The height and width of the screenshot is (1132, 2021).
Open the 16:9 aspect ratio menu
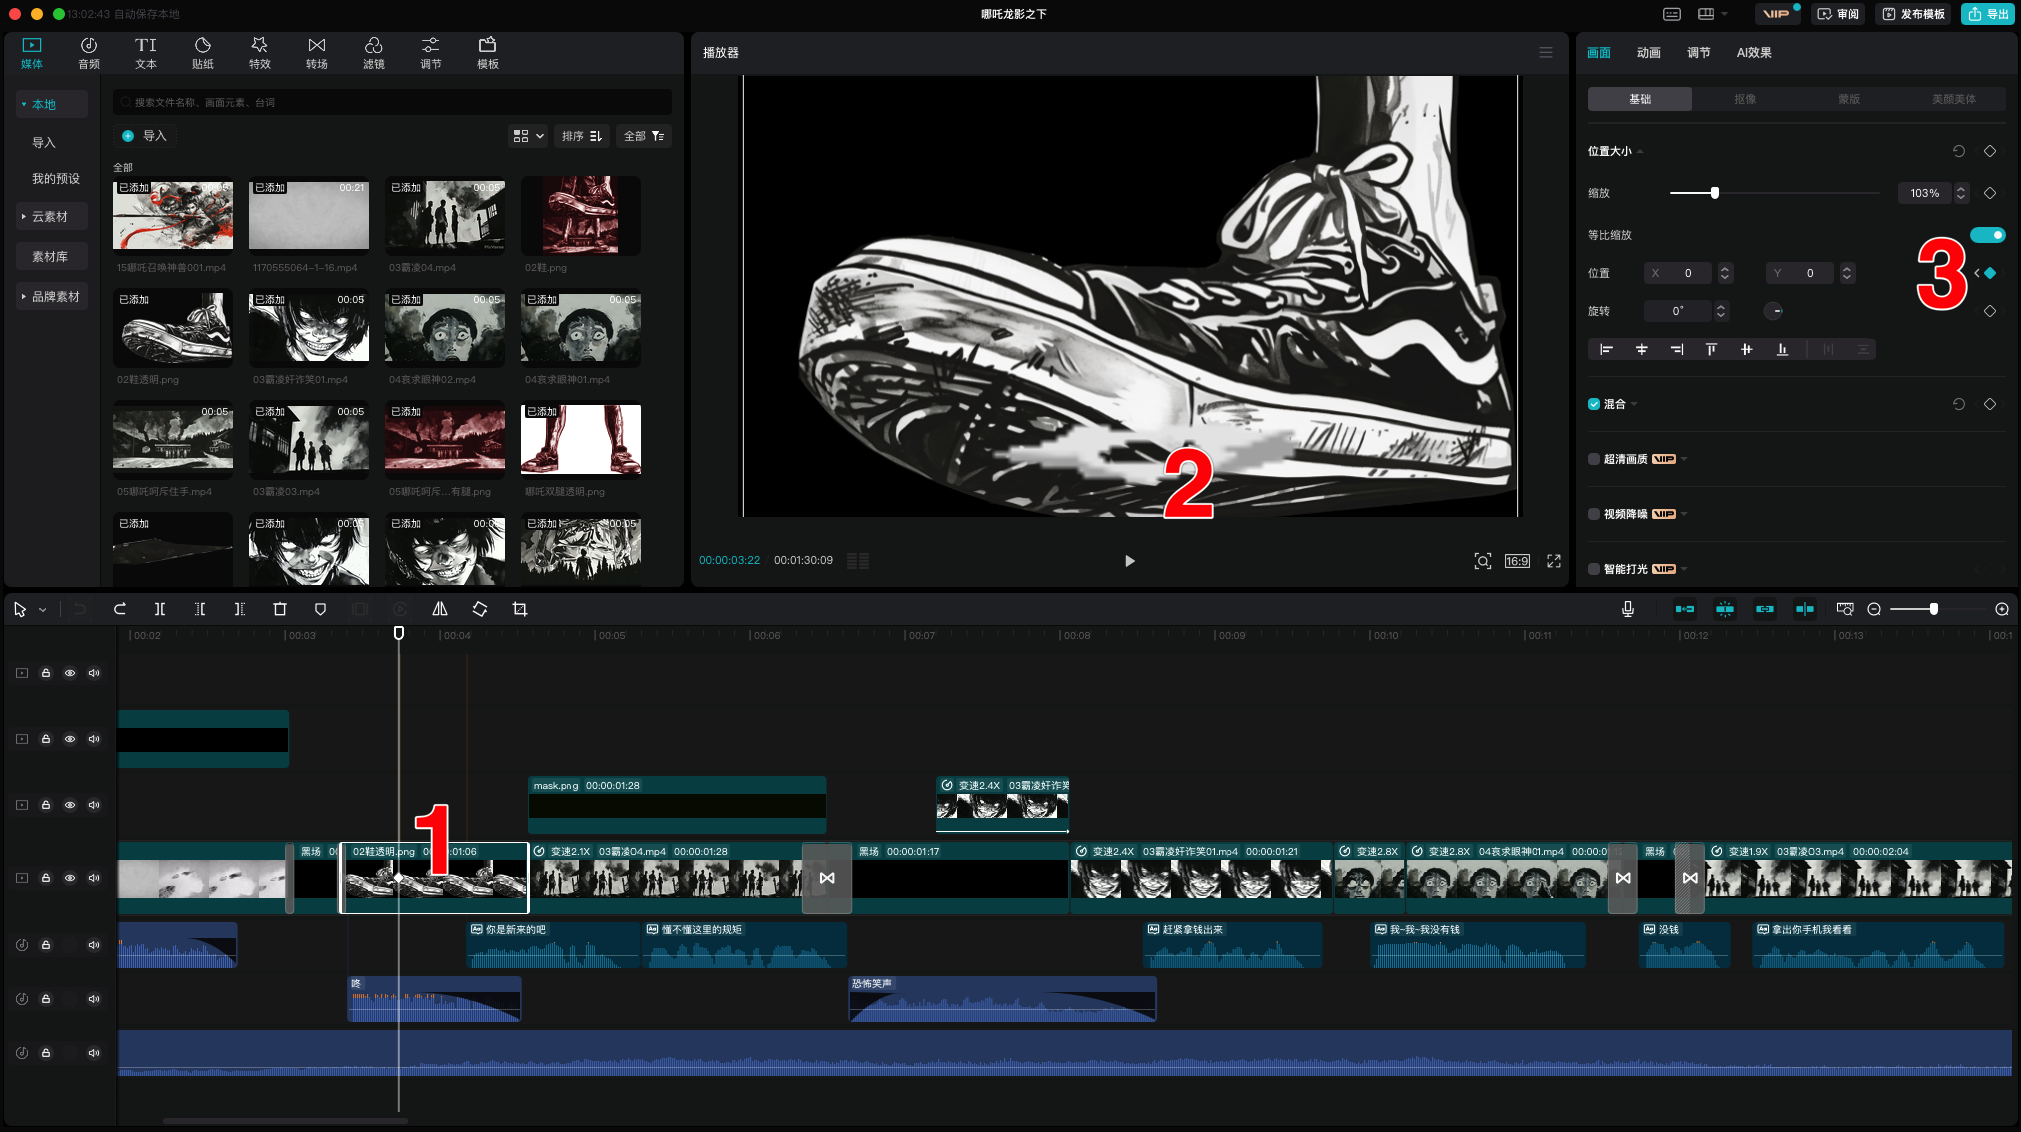1517,561
